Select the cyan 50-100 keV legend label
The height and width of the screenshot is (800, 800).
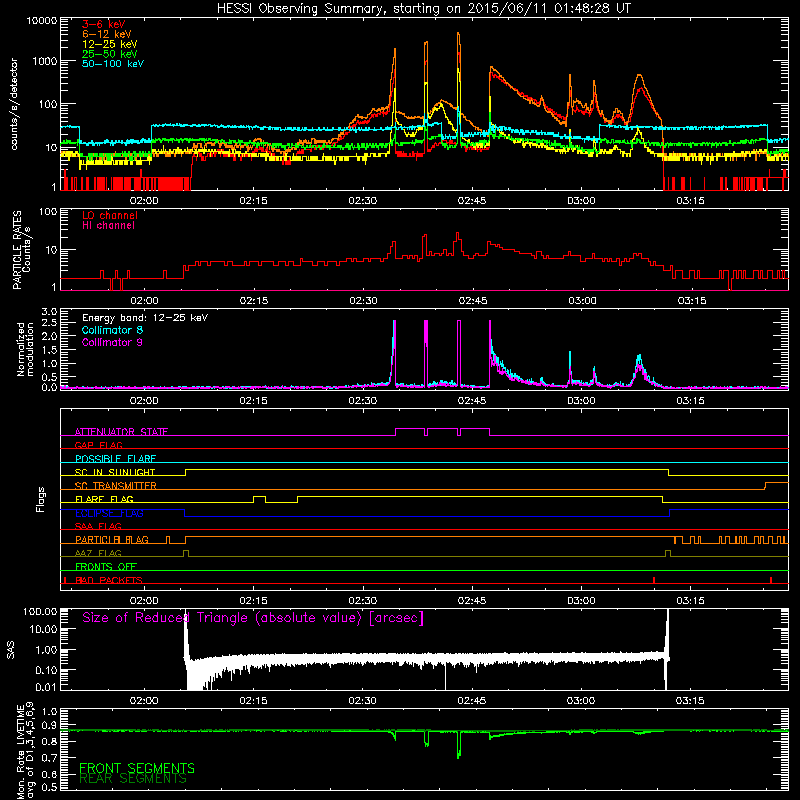tap(113, 63)
